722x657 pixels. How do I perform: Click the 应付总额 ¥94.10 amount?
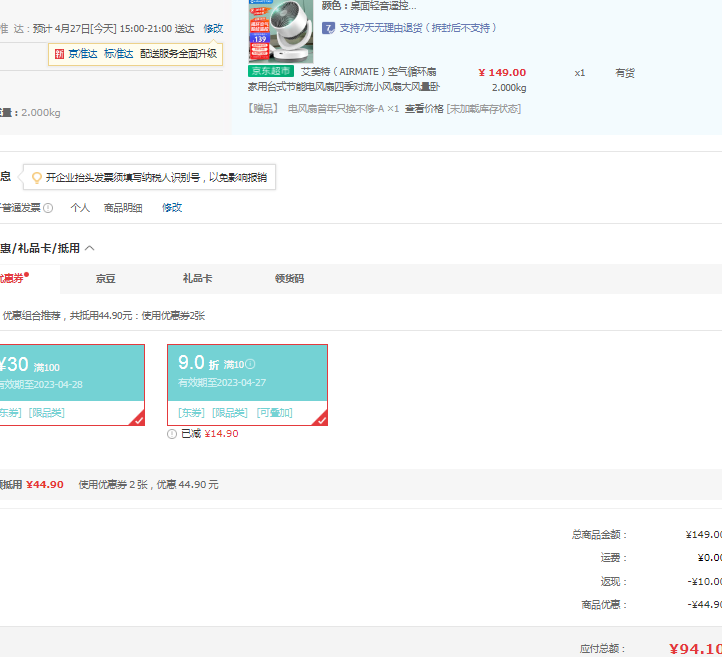(695, 649)
